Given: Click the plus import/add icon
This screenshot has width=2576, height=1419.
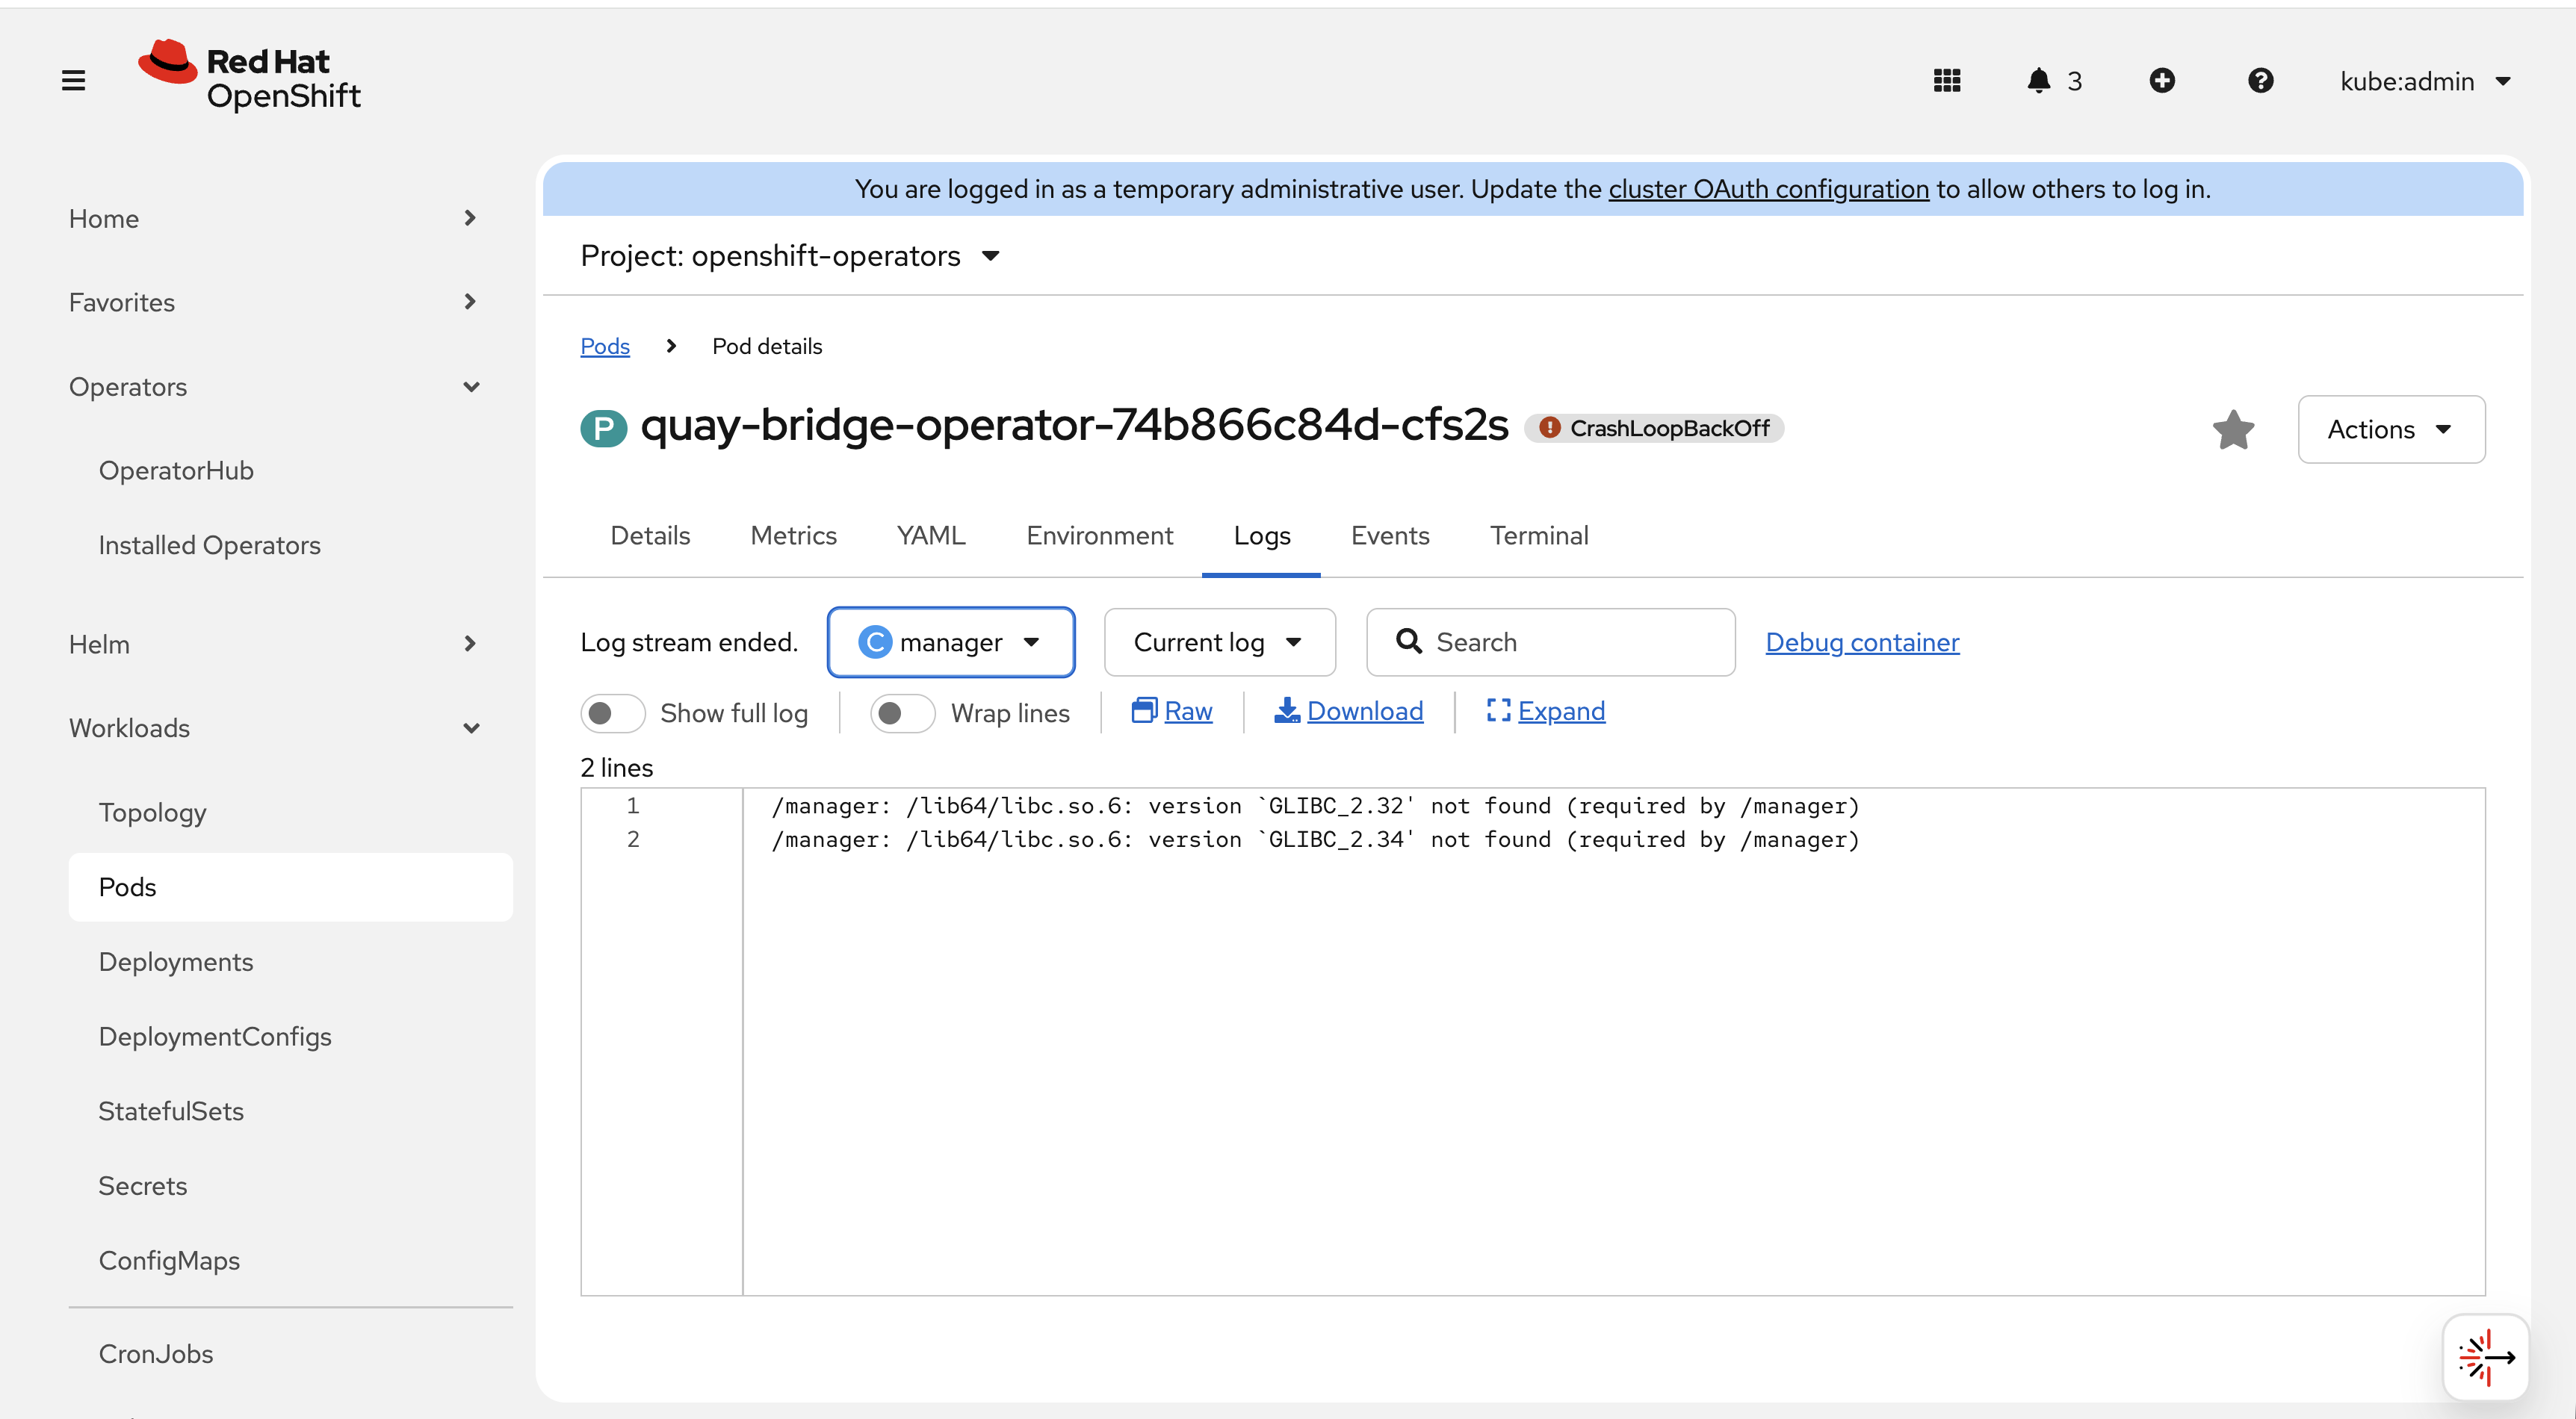Looking at the screenshot, I should pos(2161,80).
